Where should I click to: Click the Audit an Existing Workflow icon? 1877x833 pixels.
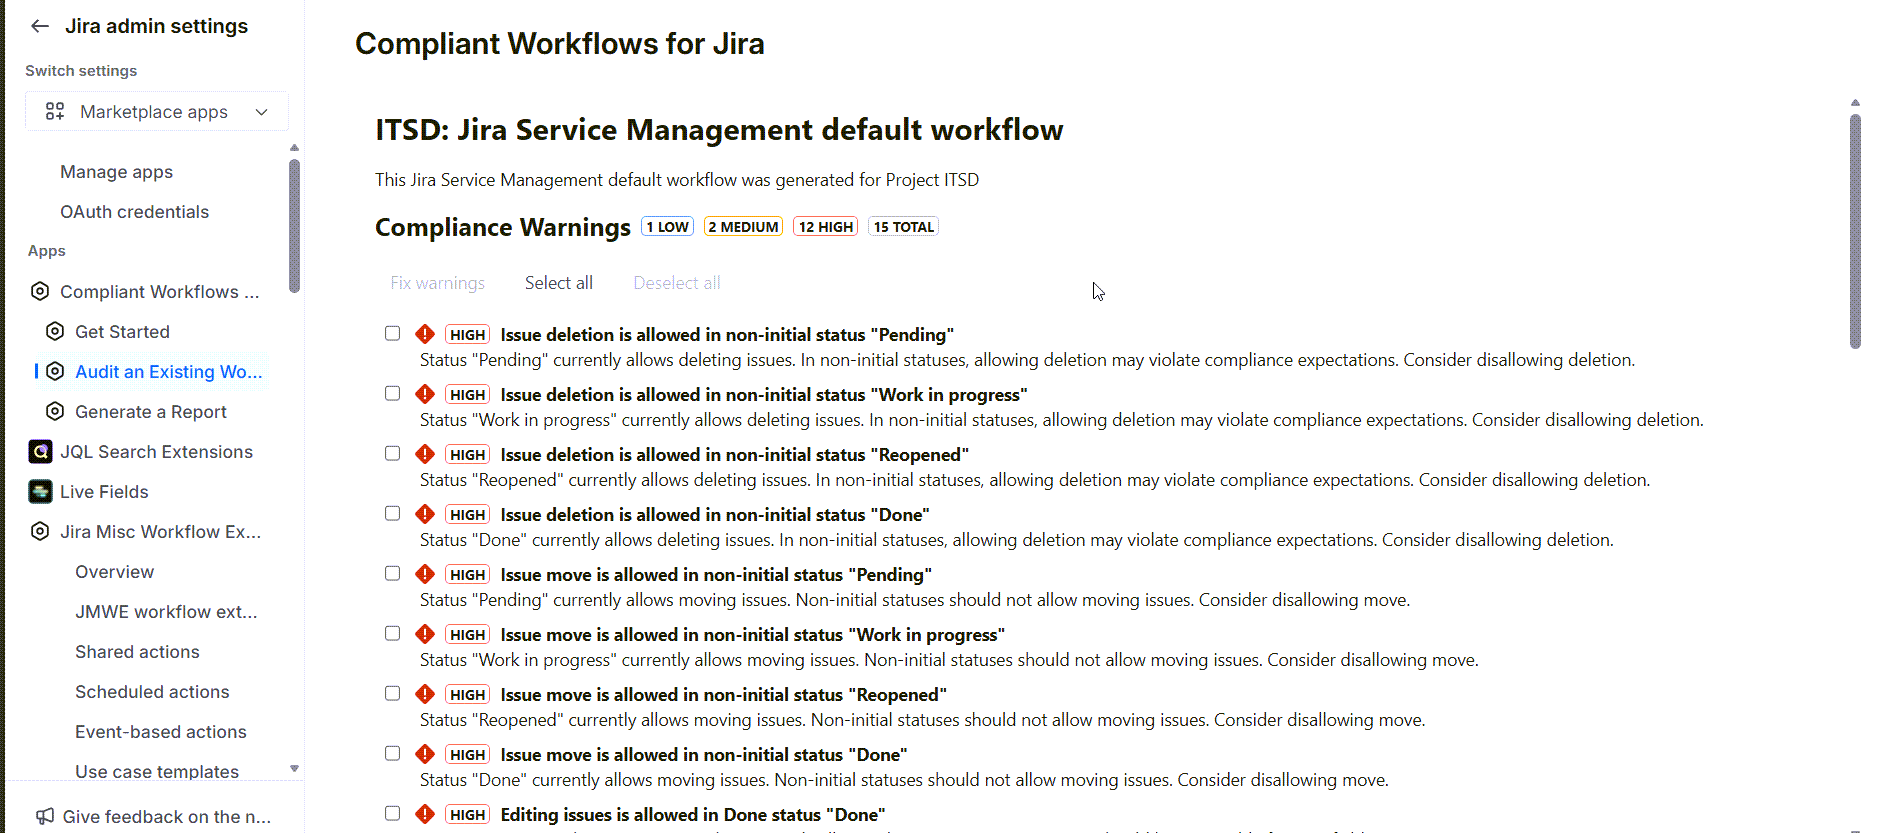coord(55,371)
